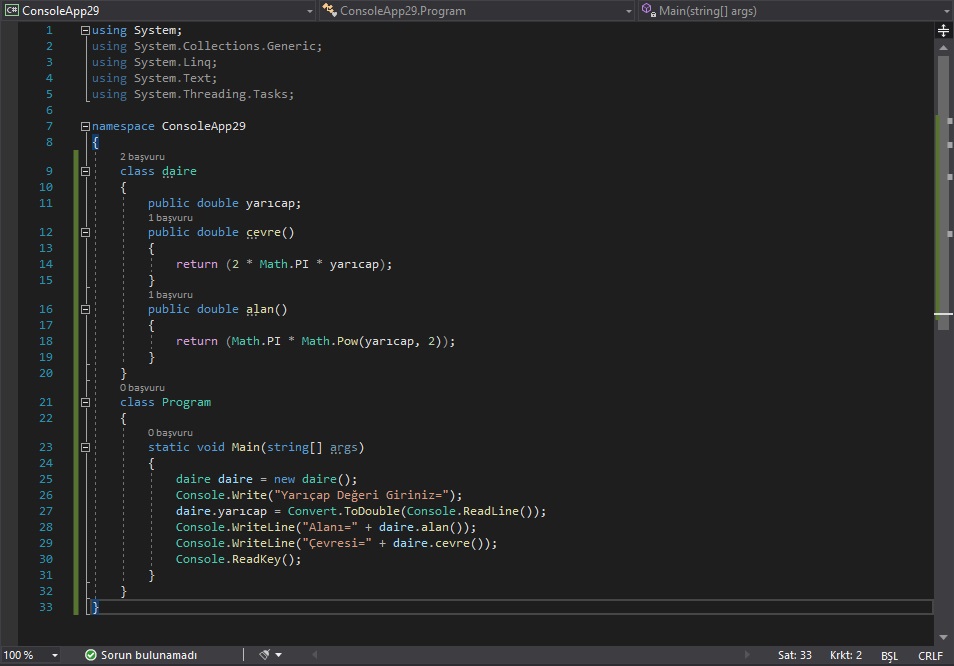Screen dimensions: 954x666
Task: Collapse the alan() method block
Action: pyautogui.click(x=85, y=310)
